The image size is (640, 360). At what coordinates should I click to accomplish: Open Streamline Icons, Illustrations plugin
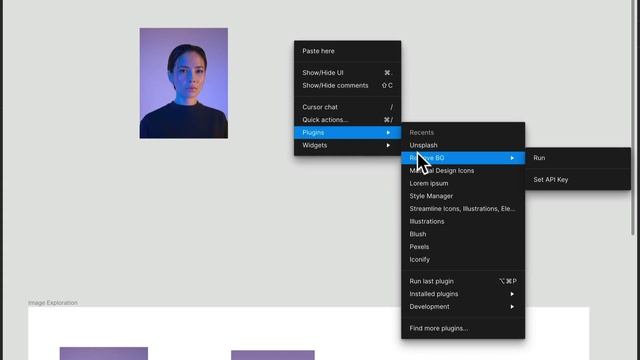(x=463, y=209)
